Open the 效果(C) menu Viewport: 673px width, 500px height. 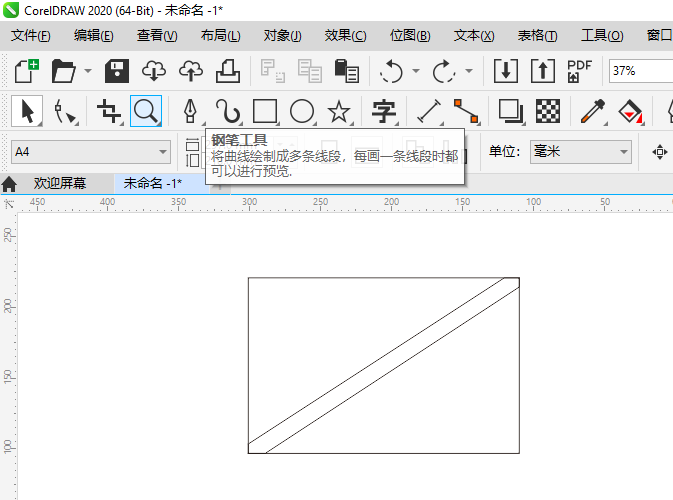345,36
